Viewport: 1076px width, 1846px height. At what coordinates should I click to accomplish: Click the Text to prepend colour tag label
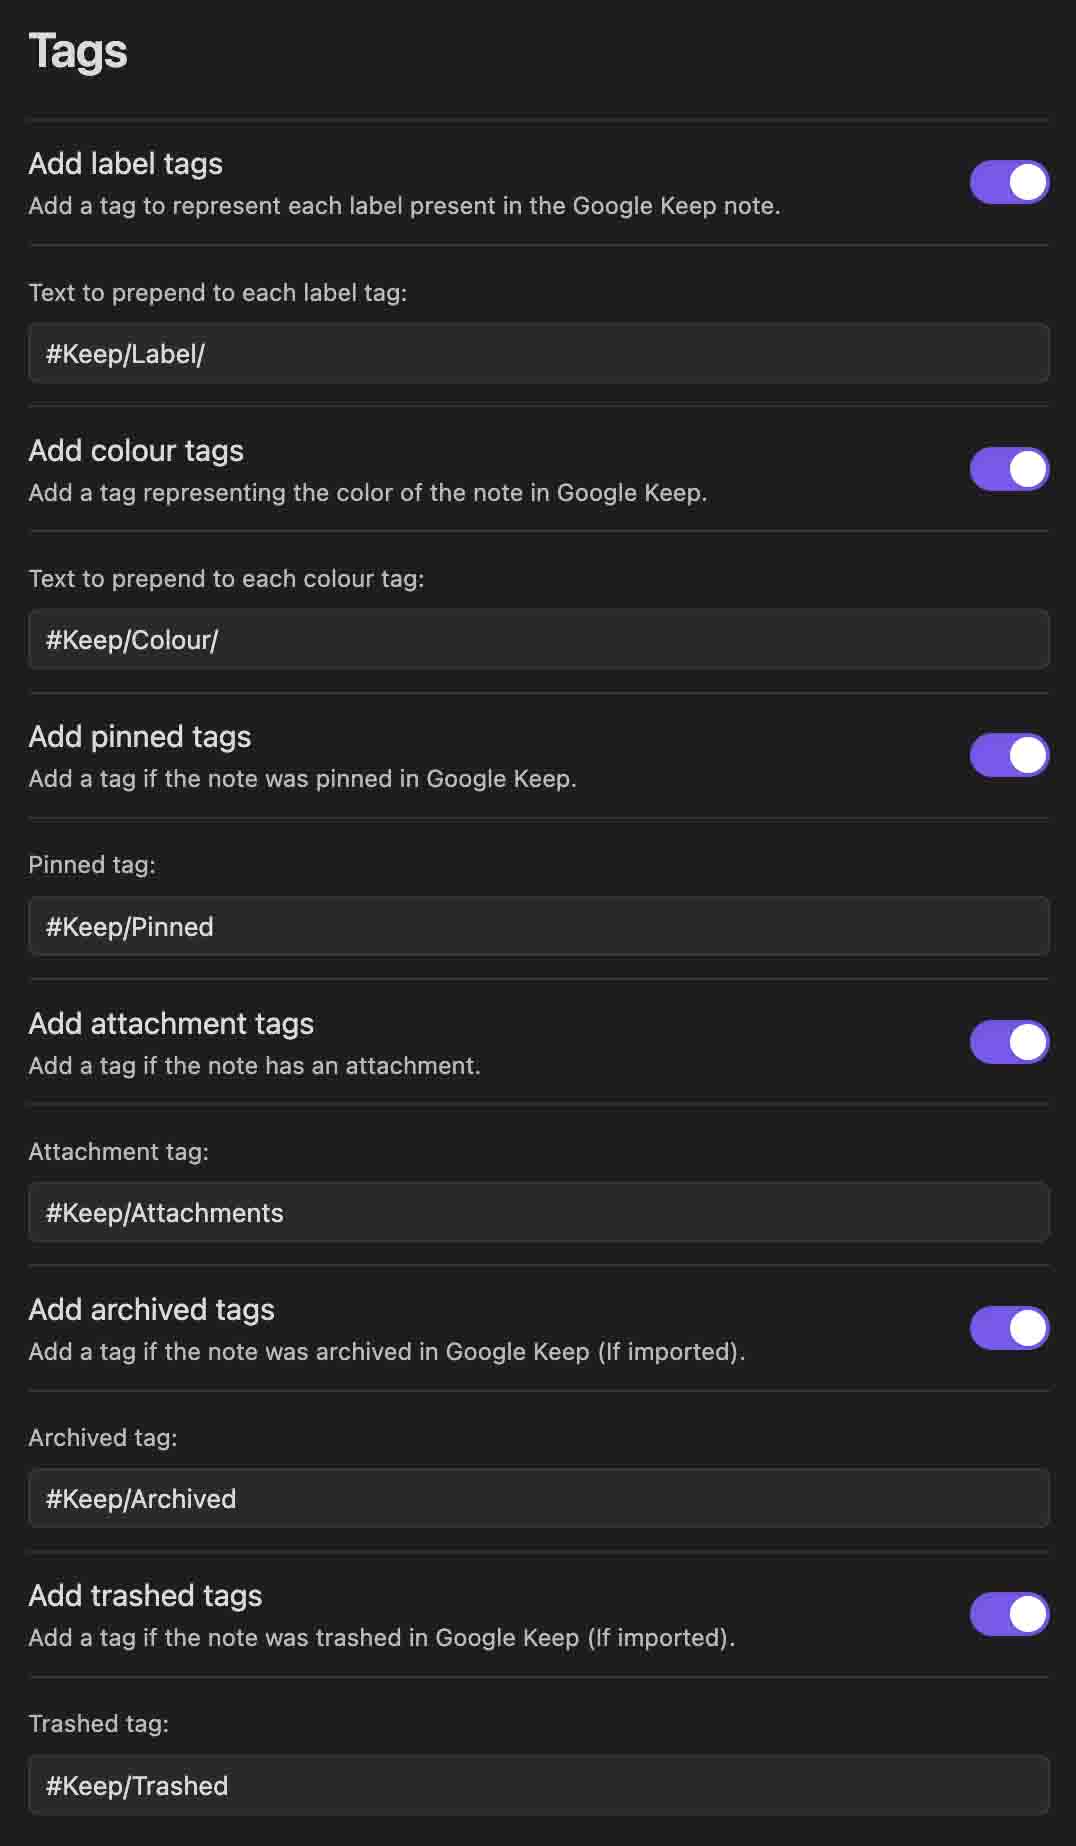(228, 578)
